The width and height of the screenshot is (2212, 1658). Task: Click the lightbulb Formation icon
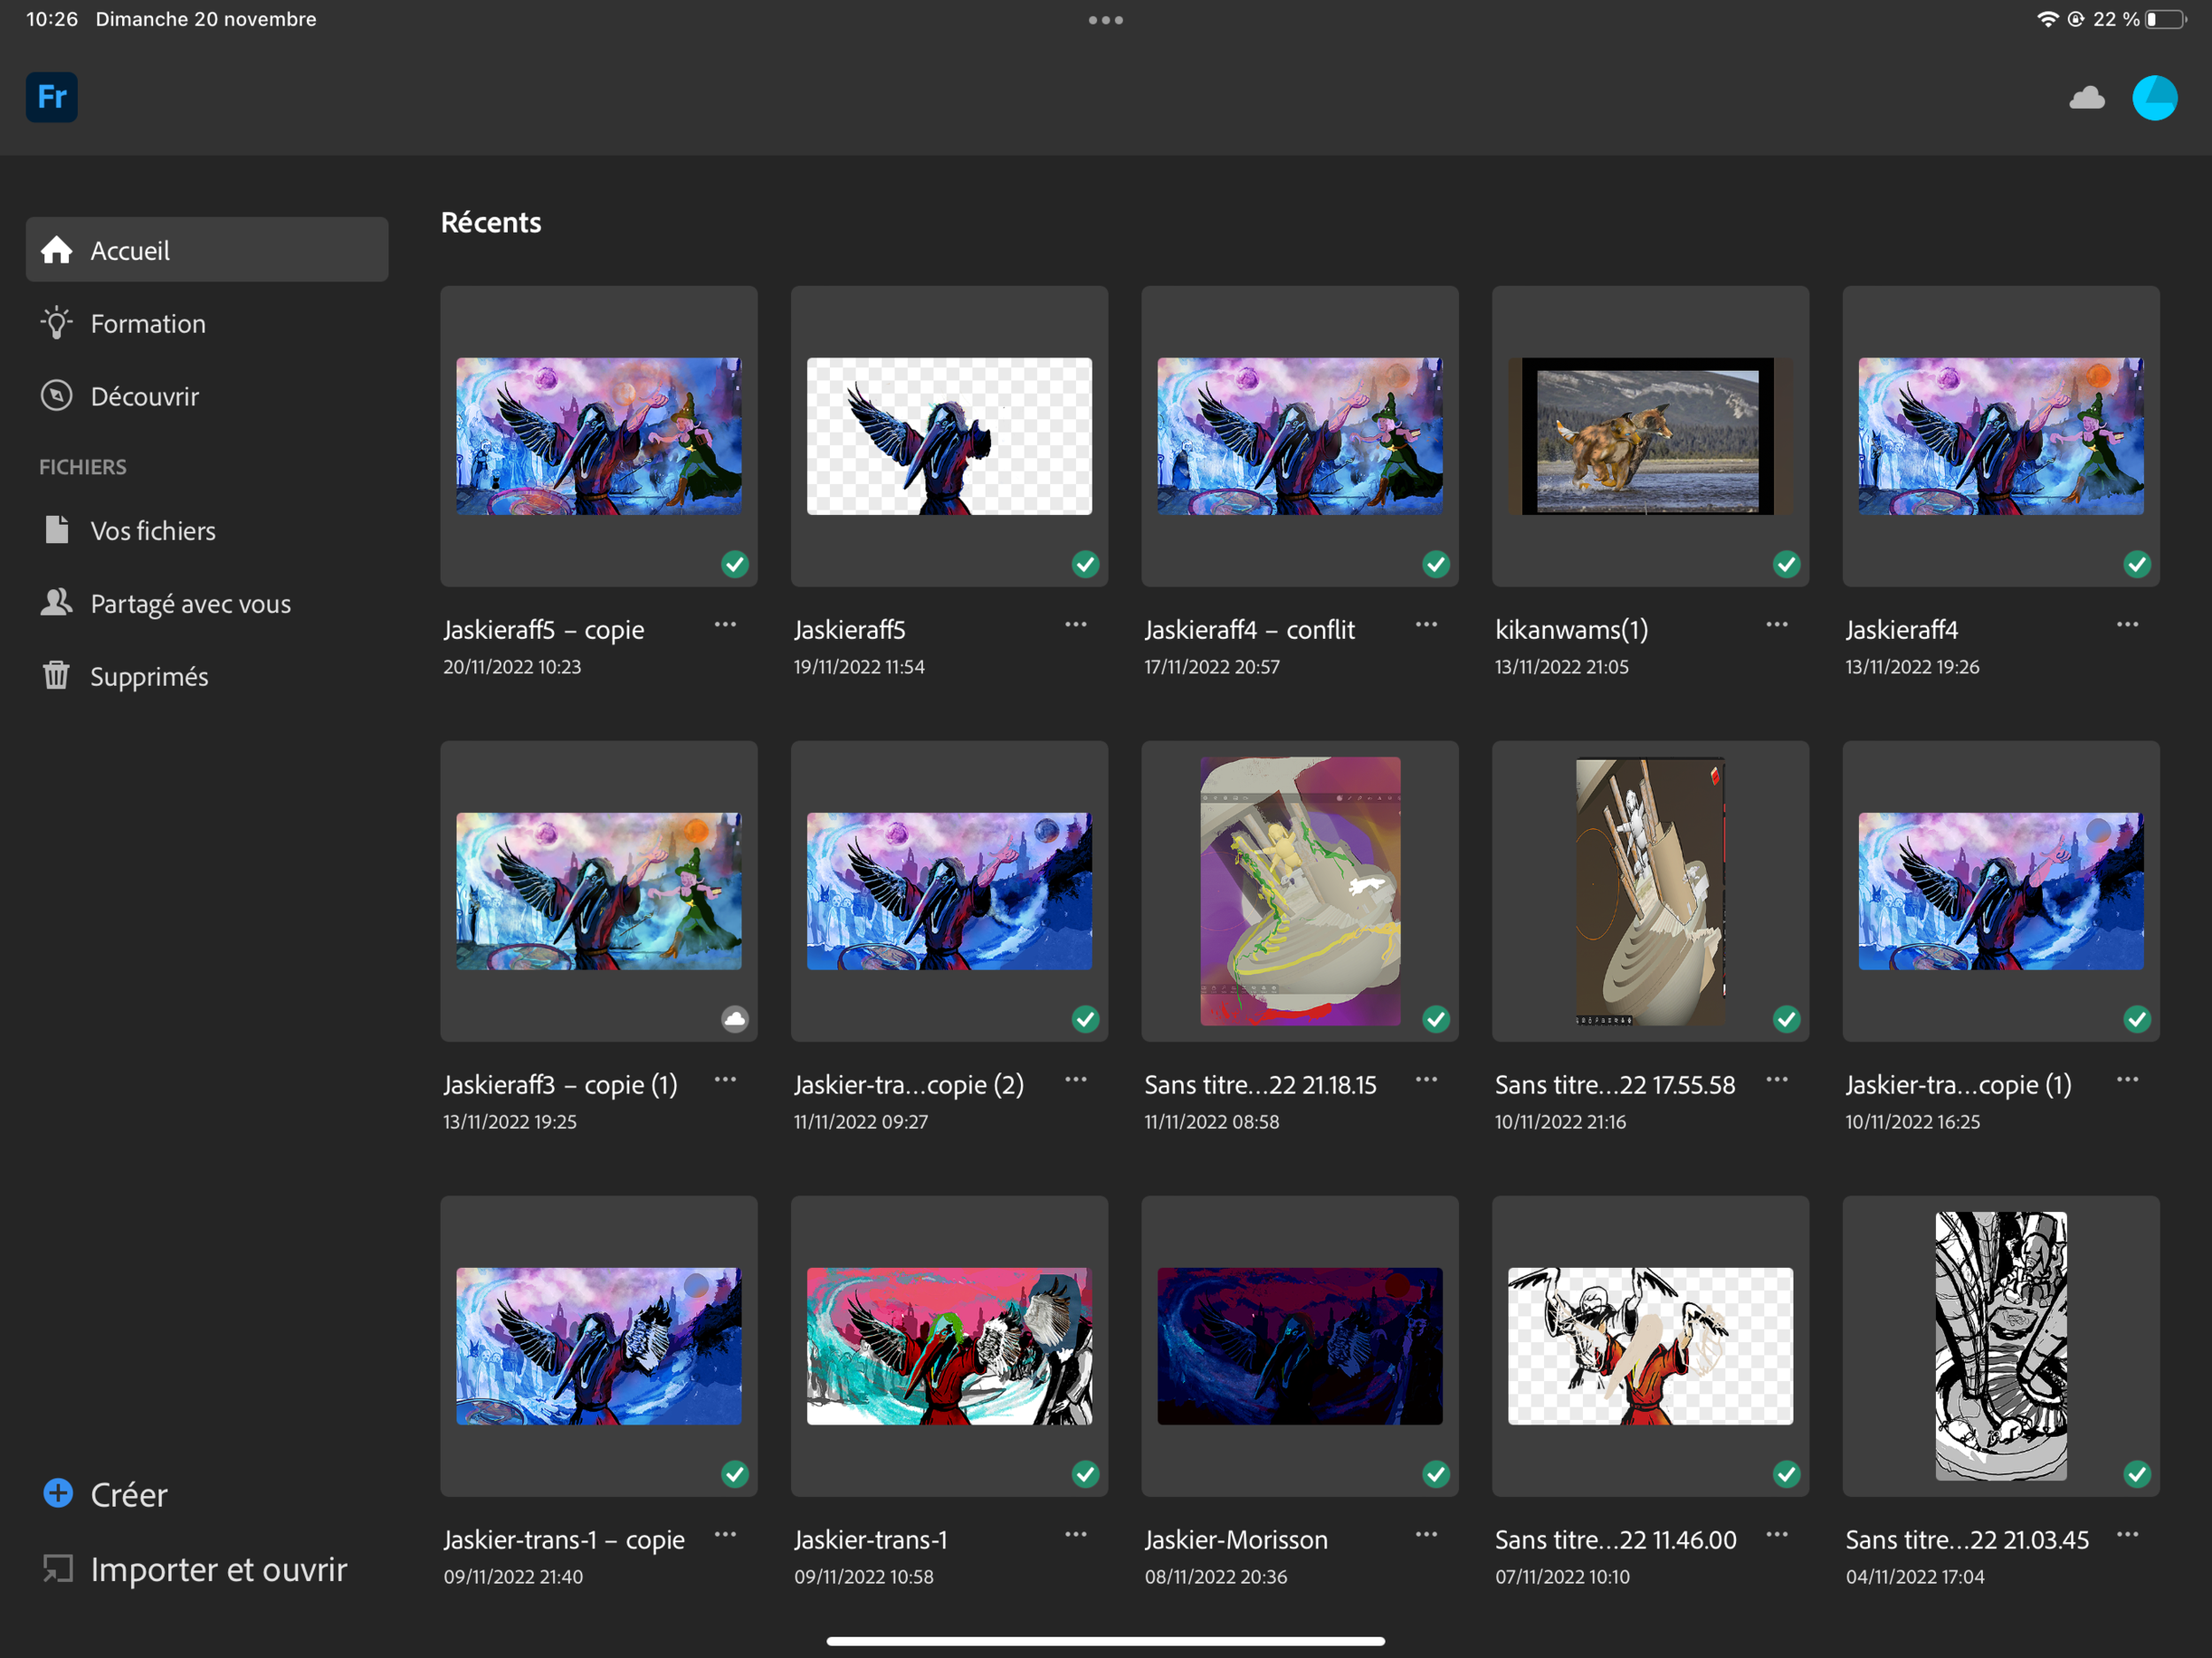coord(56,323)
